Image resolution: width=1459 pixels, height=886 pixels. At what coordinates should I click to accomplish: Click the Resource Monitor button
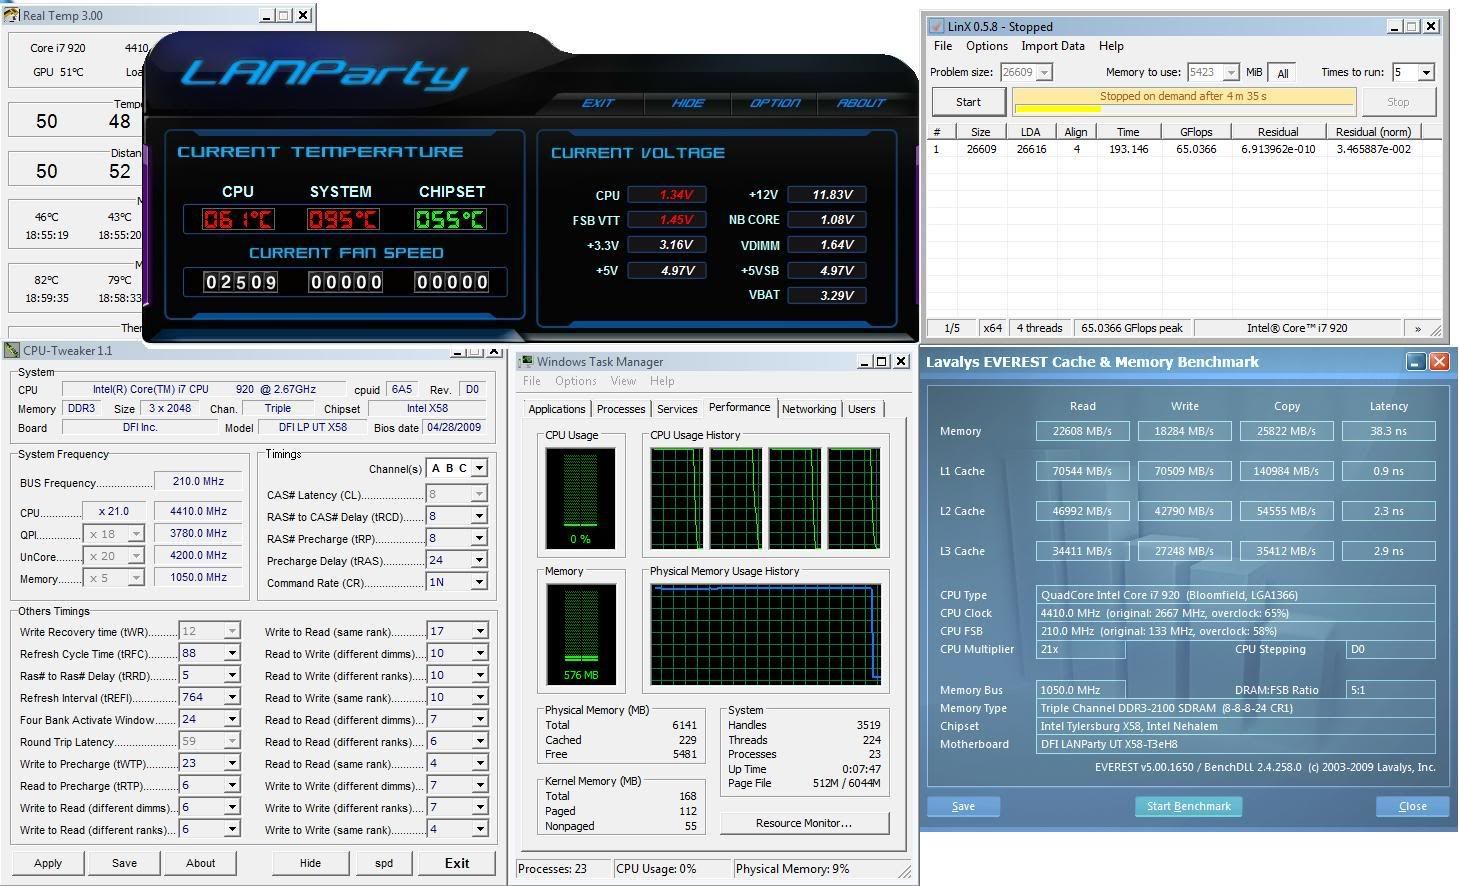804,823
